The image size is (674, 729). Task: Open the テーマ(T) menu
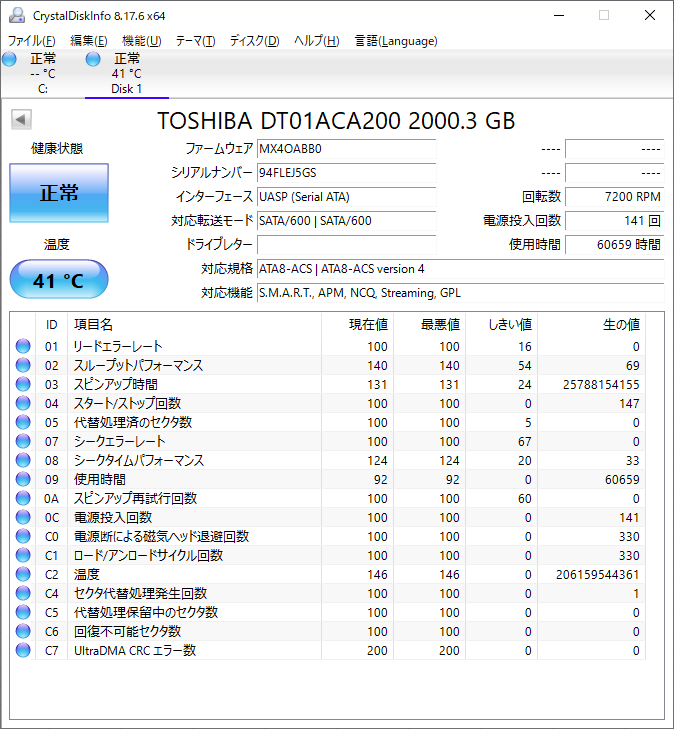click(195, 41)
